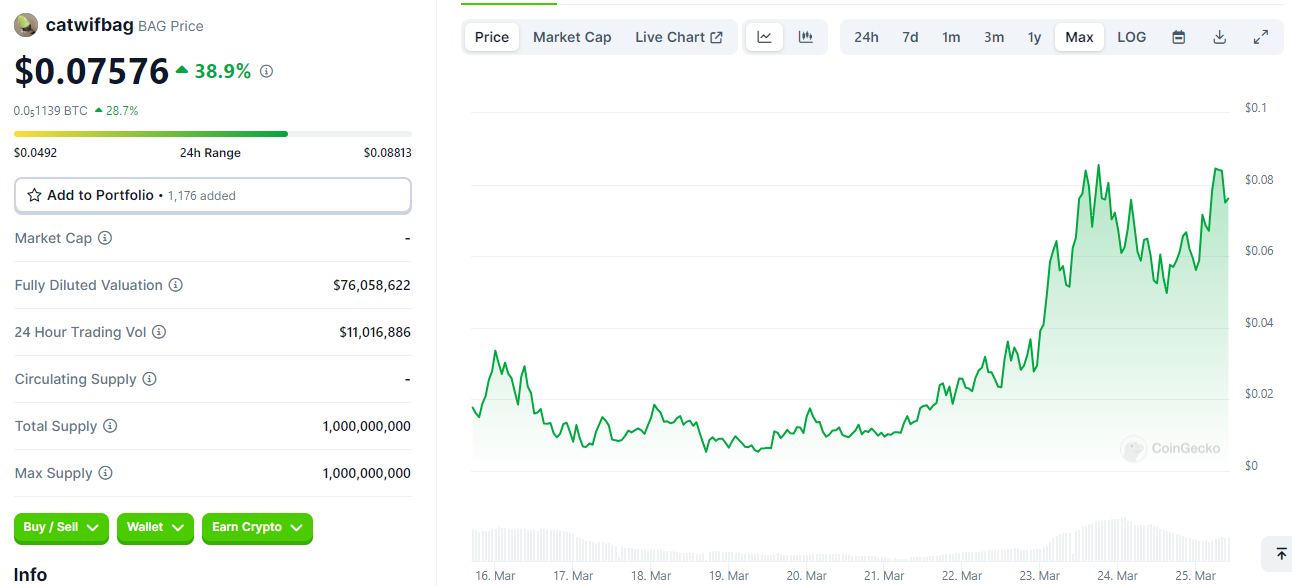Download the chart data

click(x=1219, y=37)
